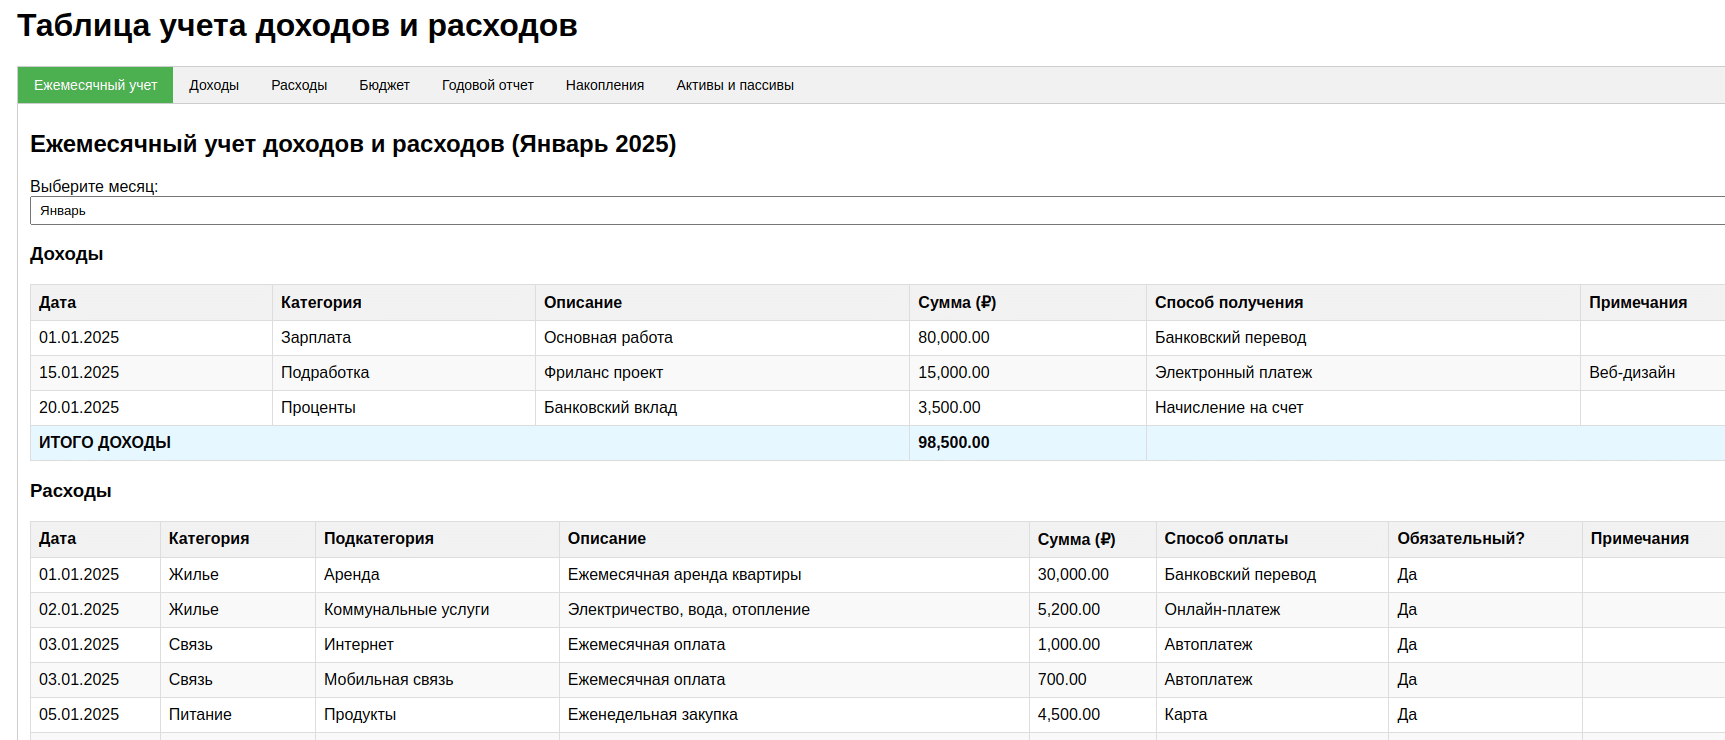The image size is (1725, 740).
Task: Click the Зарплата category cell in income
Action: point(316,338)
